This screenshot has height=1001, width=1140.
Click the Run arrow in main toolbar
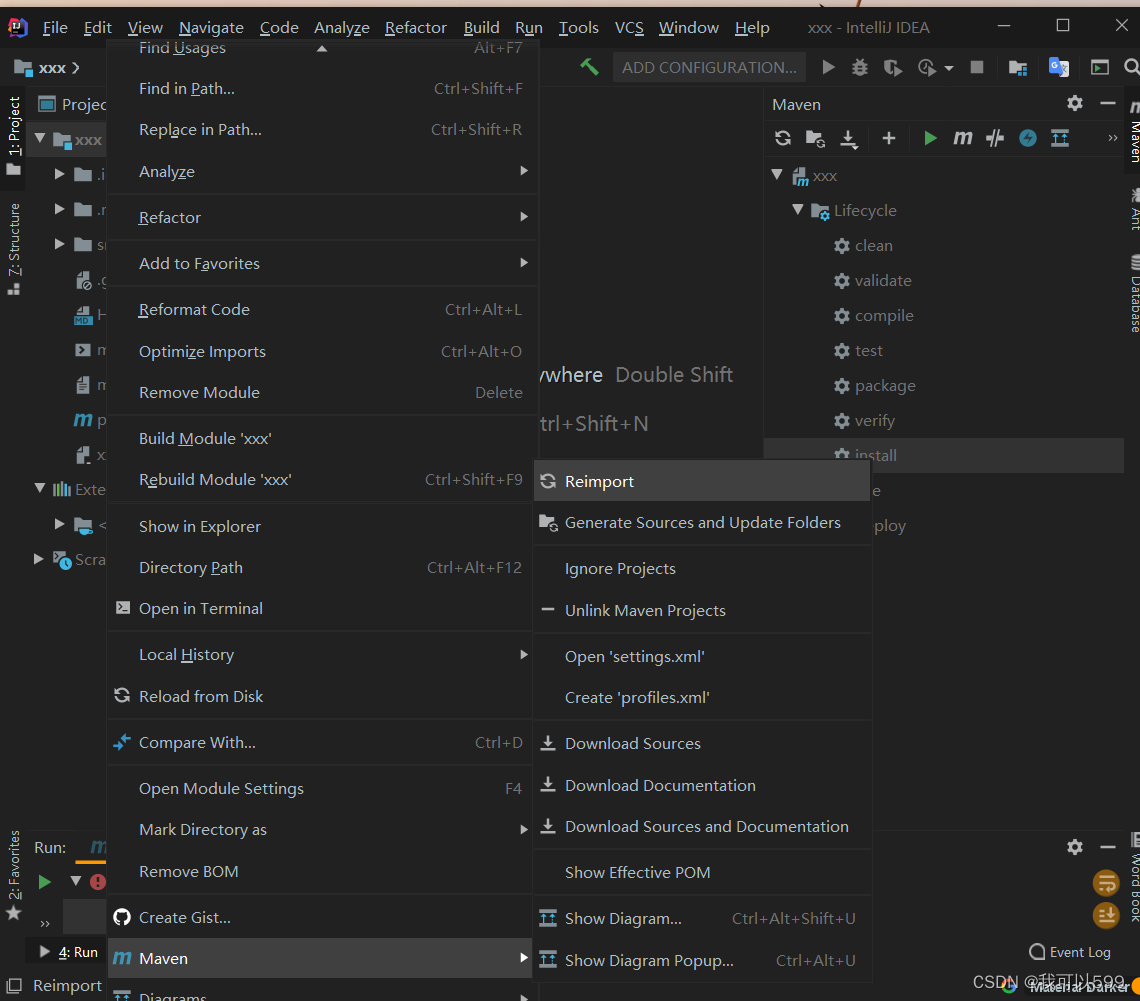pos(828,68)
